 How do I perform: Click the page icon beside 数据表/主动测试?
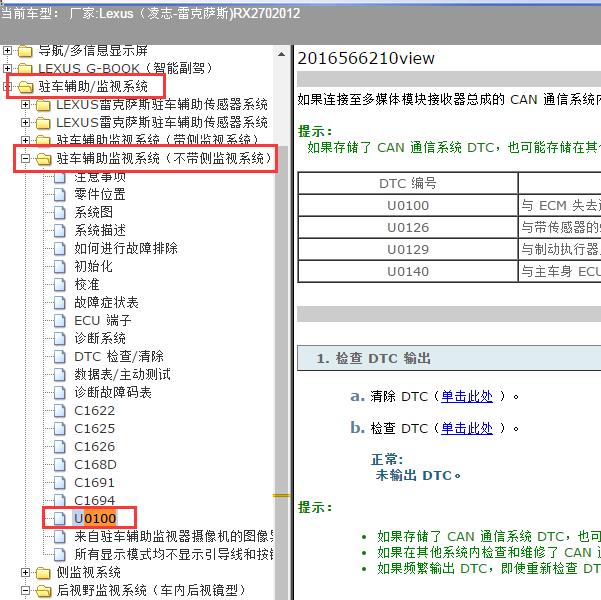click(x=59, y=375)
